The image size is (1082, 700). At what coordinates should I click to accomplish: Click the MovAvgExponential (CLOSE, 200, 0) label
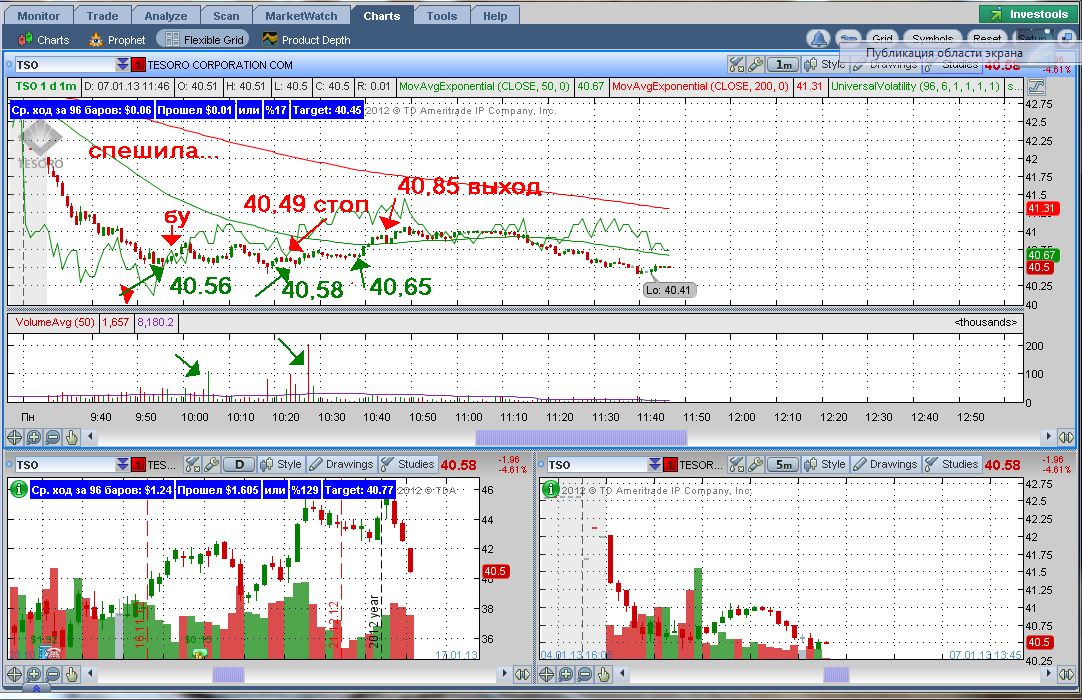pos(700,86)
